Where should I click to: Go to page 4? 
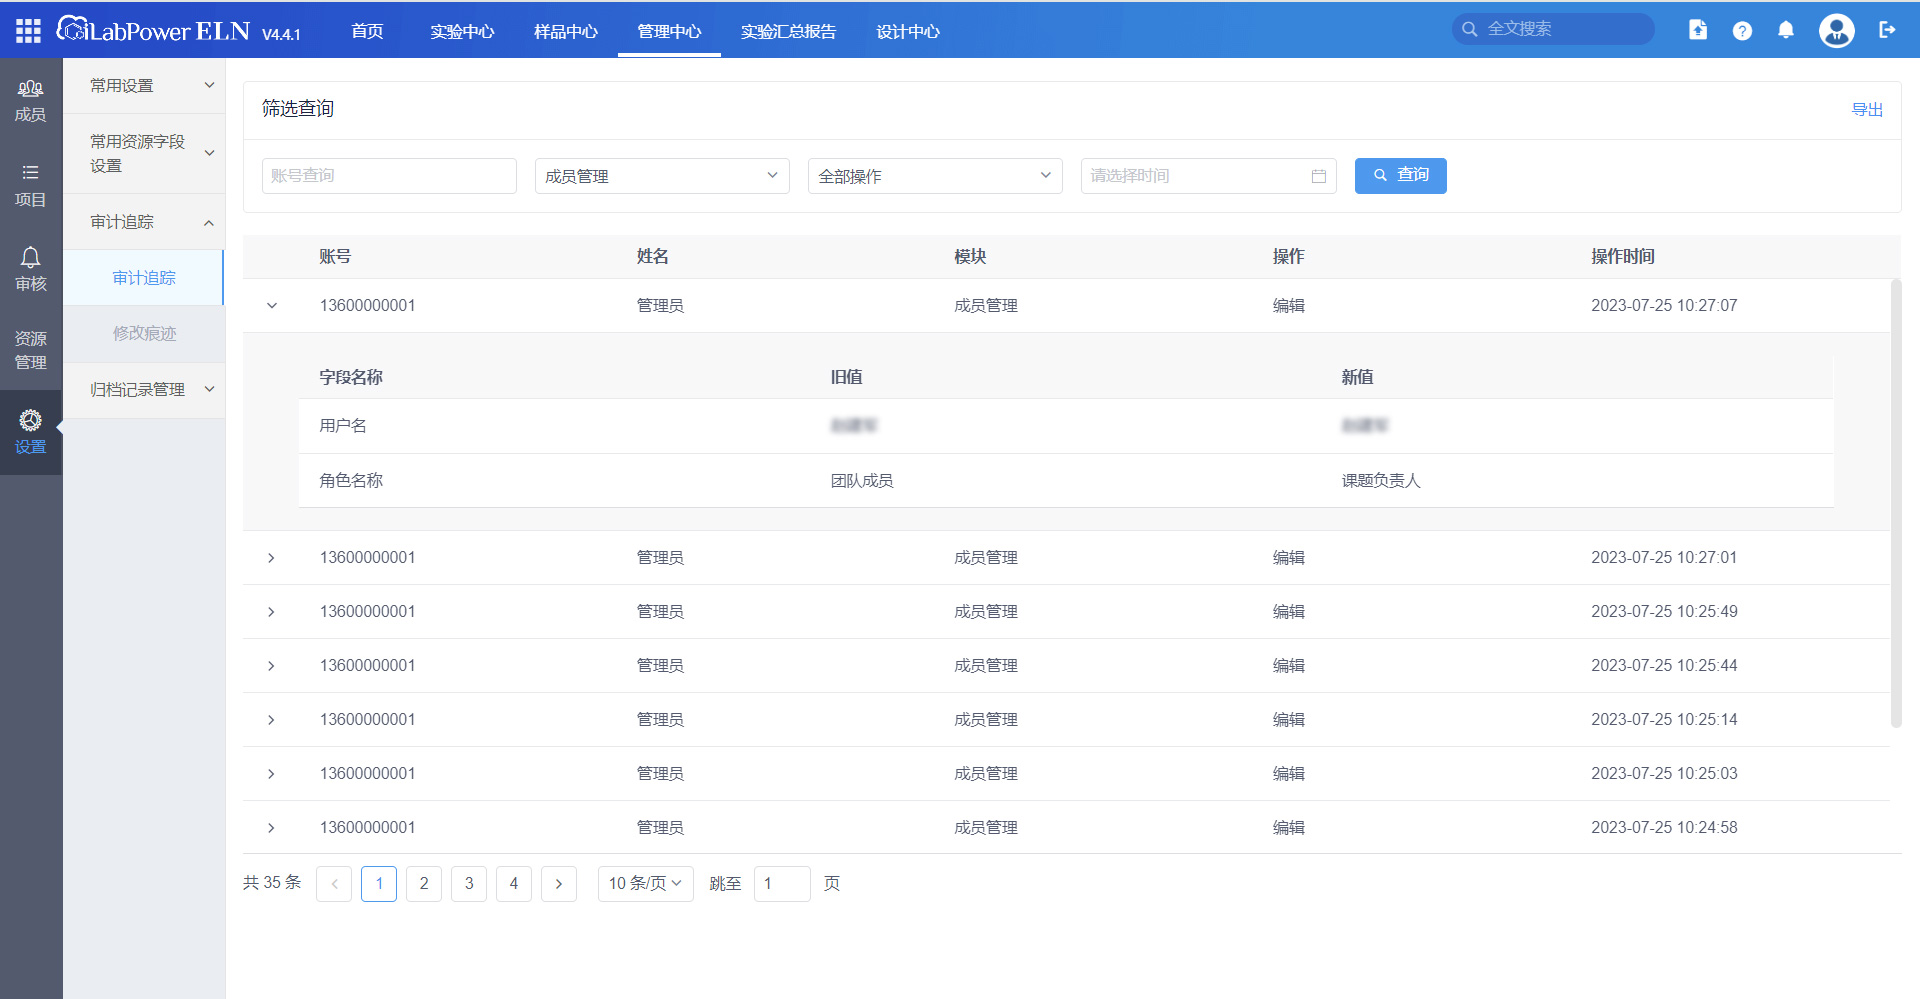(x=514, y=884)
